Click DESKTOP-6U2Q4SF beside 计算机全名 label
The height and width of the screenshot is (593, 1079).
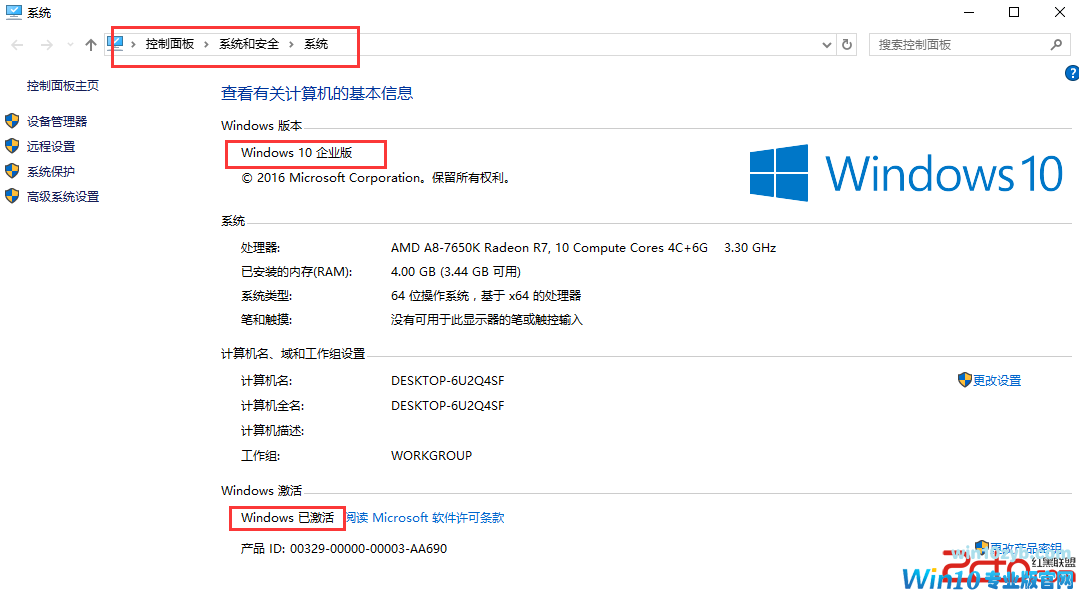coord(448,406)
